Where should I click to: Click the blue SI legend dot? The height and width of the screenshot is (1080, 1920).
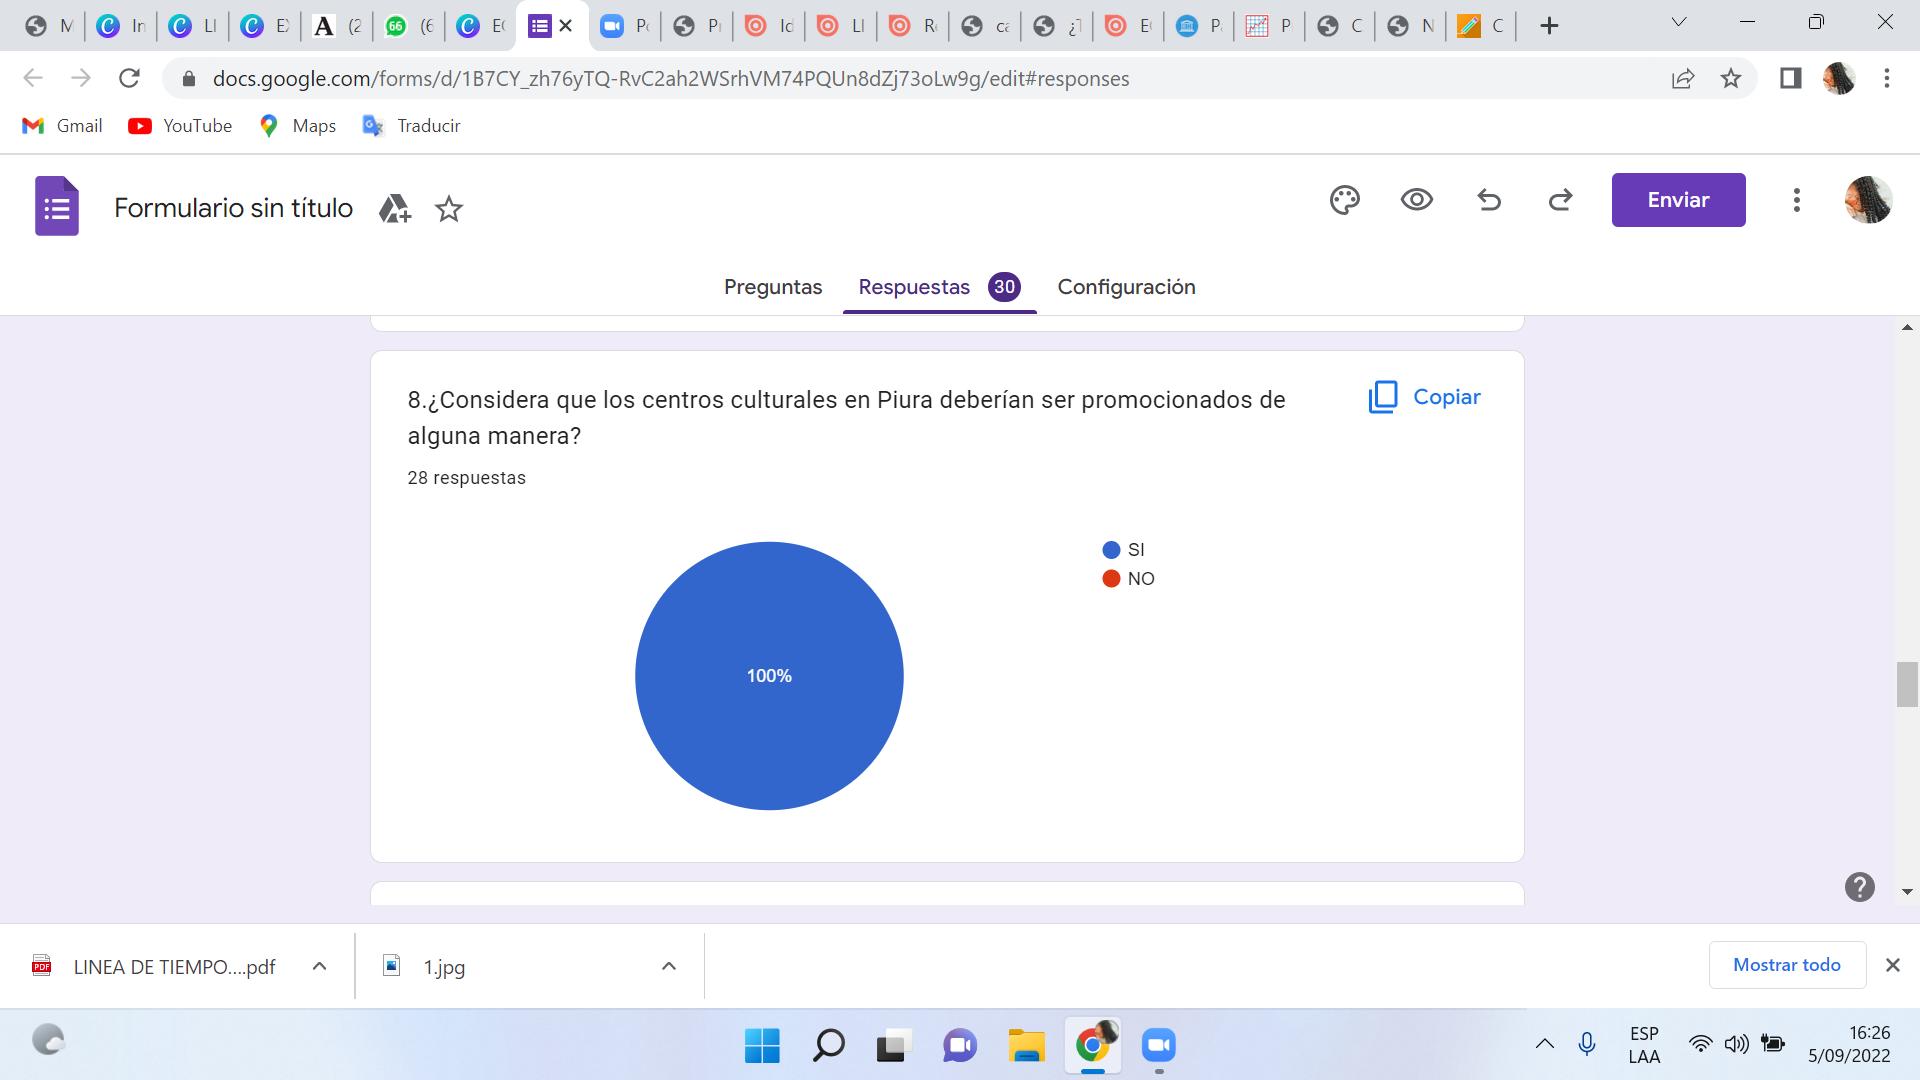click(x=1110, y=550)
